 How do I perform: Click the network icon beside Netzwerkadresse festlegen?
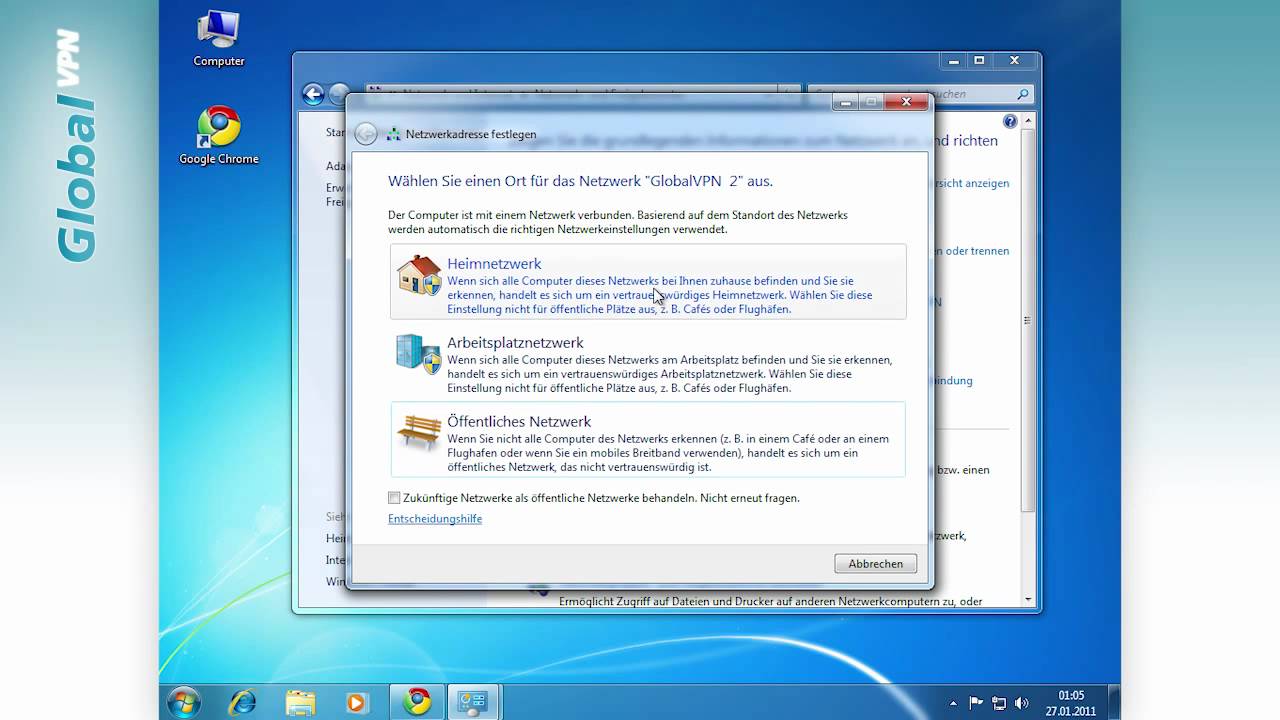pyautogui.click(x=394, y=134)
